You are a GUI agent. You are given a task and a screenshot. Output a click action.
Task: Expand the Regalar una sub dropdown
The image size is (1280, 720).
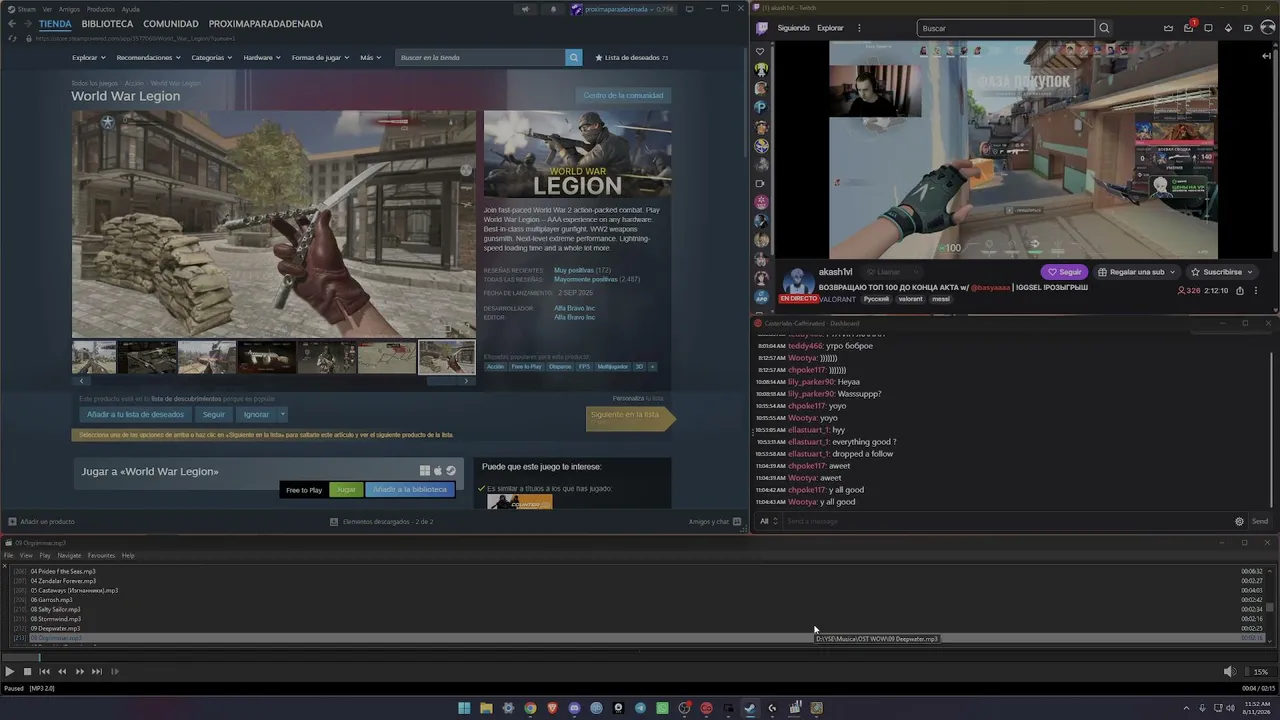coord(1137,272)
